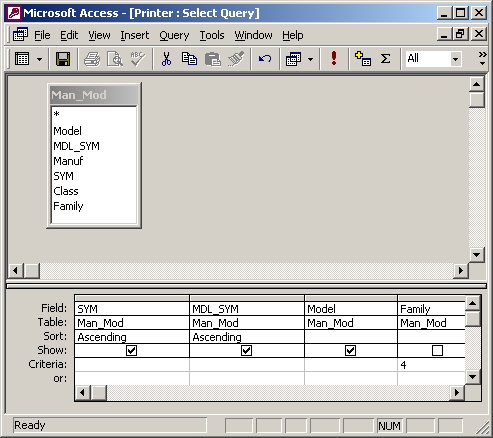This screenshot has height=438, width=493.
Task: Open the Edit menu
Action: [x=69, y=35]
